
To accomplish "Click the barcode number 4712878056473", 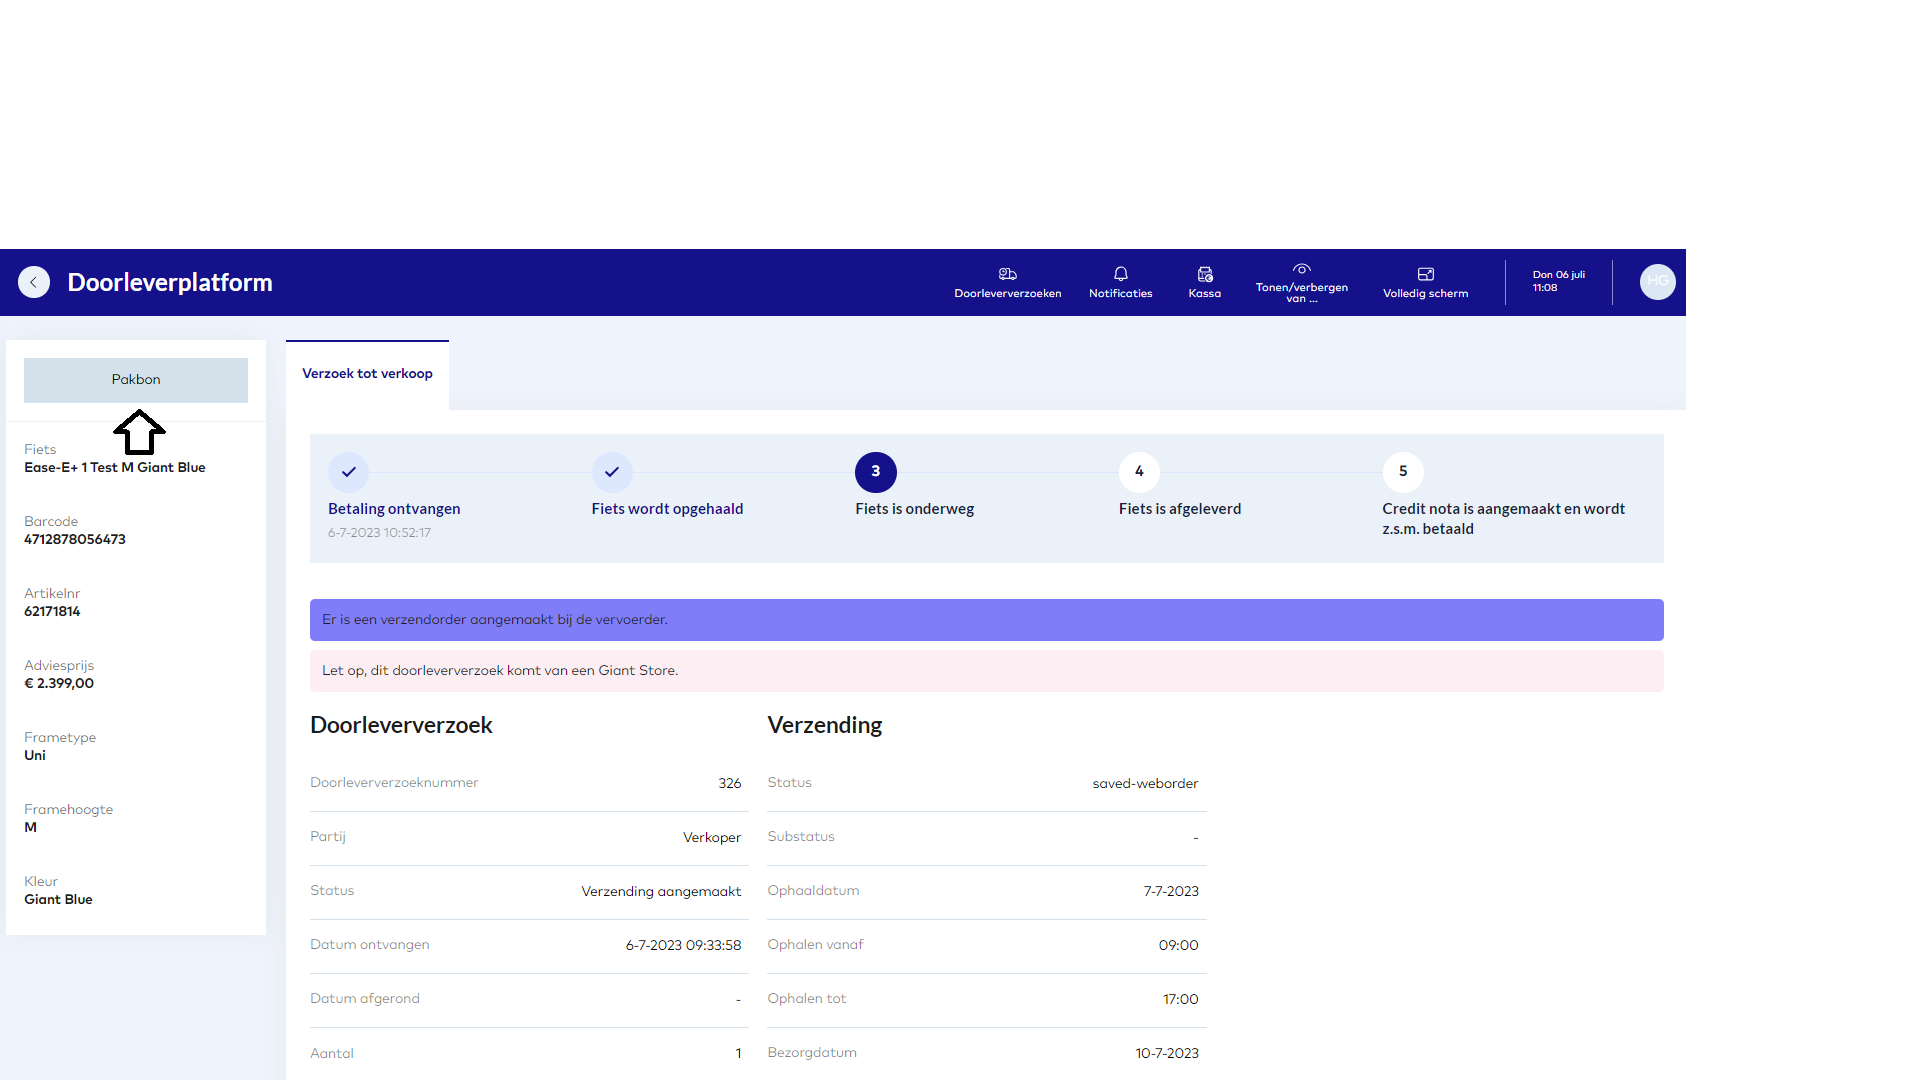I will [75, 540].
